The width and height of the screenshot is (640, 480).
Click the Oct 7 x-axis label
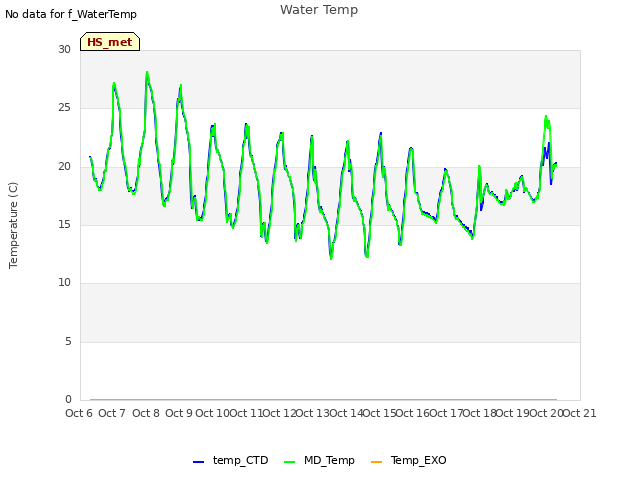pyautogui.click(x=112, y=413)
